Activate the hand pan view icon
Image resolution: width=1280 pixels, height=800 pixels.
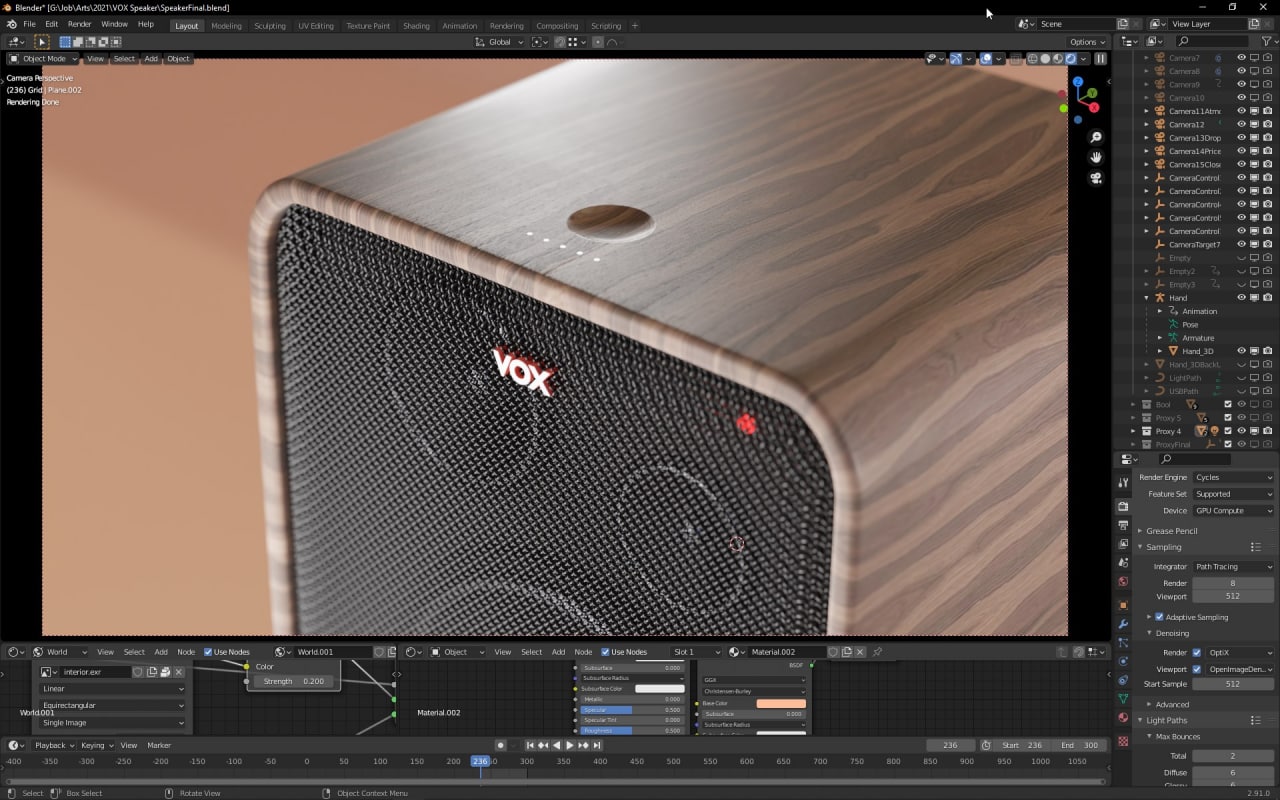1096,157
